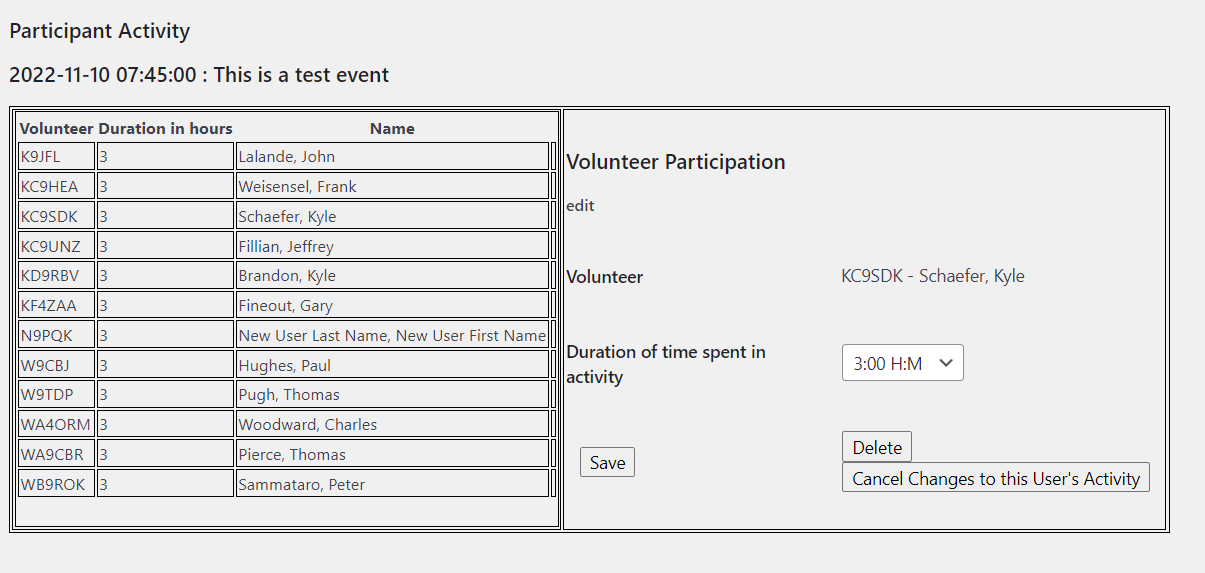The height and width of the screenshot is (573, 1205).
Task: Cancel Changes to this User's Activity
Action: click(995, 478)
